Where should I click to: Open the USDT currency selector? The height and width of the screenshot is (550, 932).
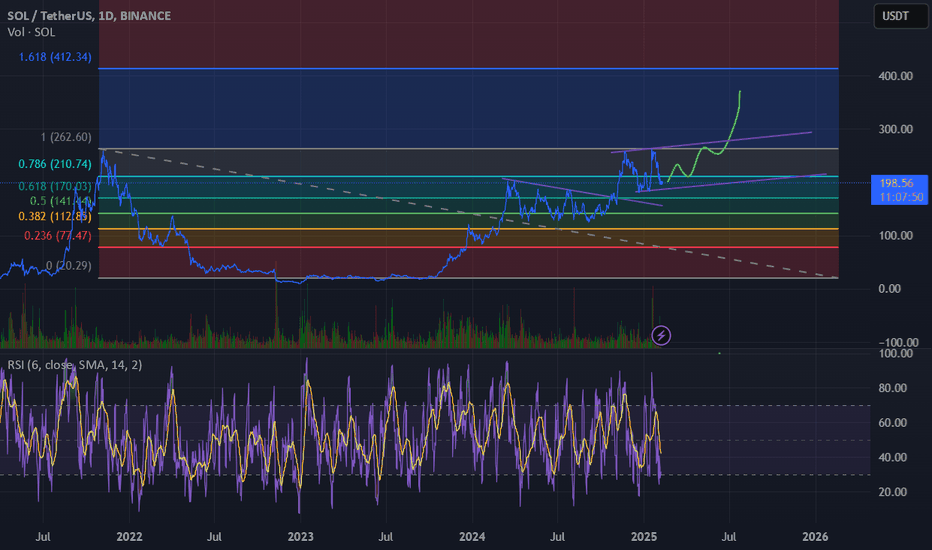pos(900,16)
